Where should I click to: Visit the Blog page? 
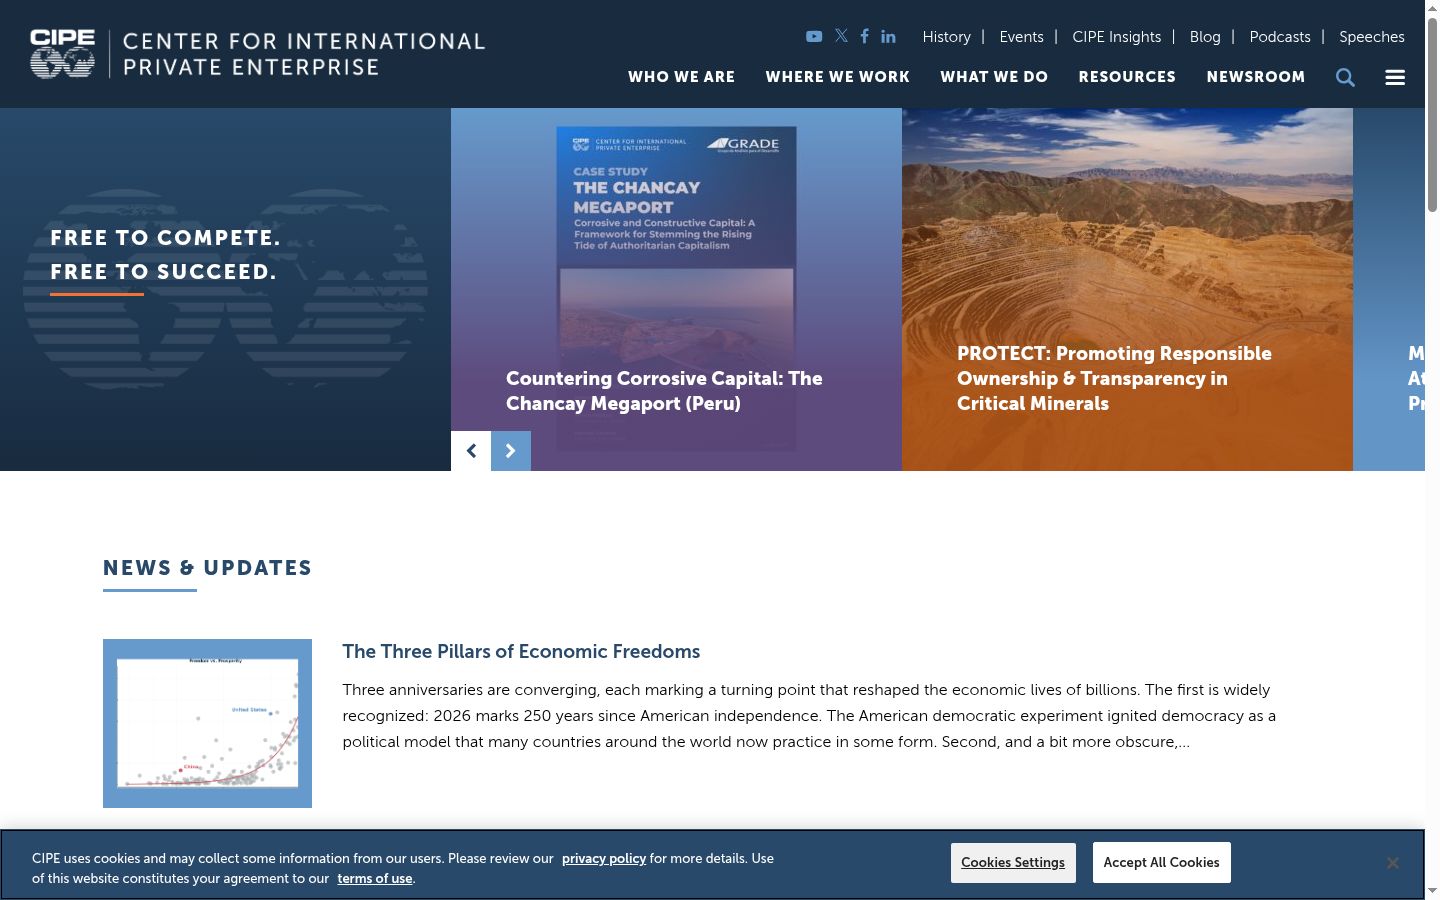click(x=1205, y=37)
